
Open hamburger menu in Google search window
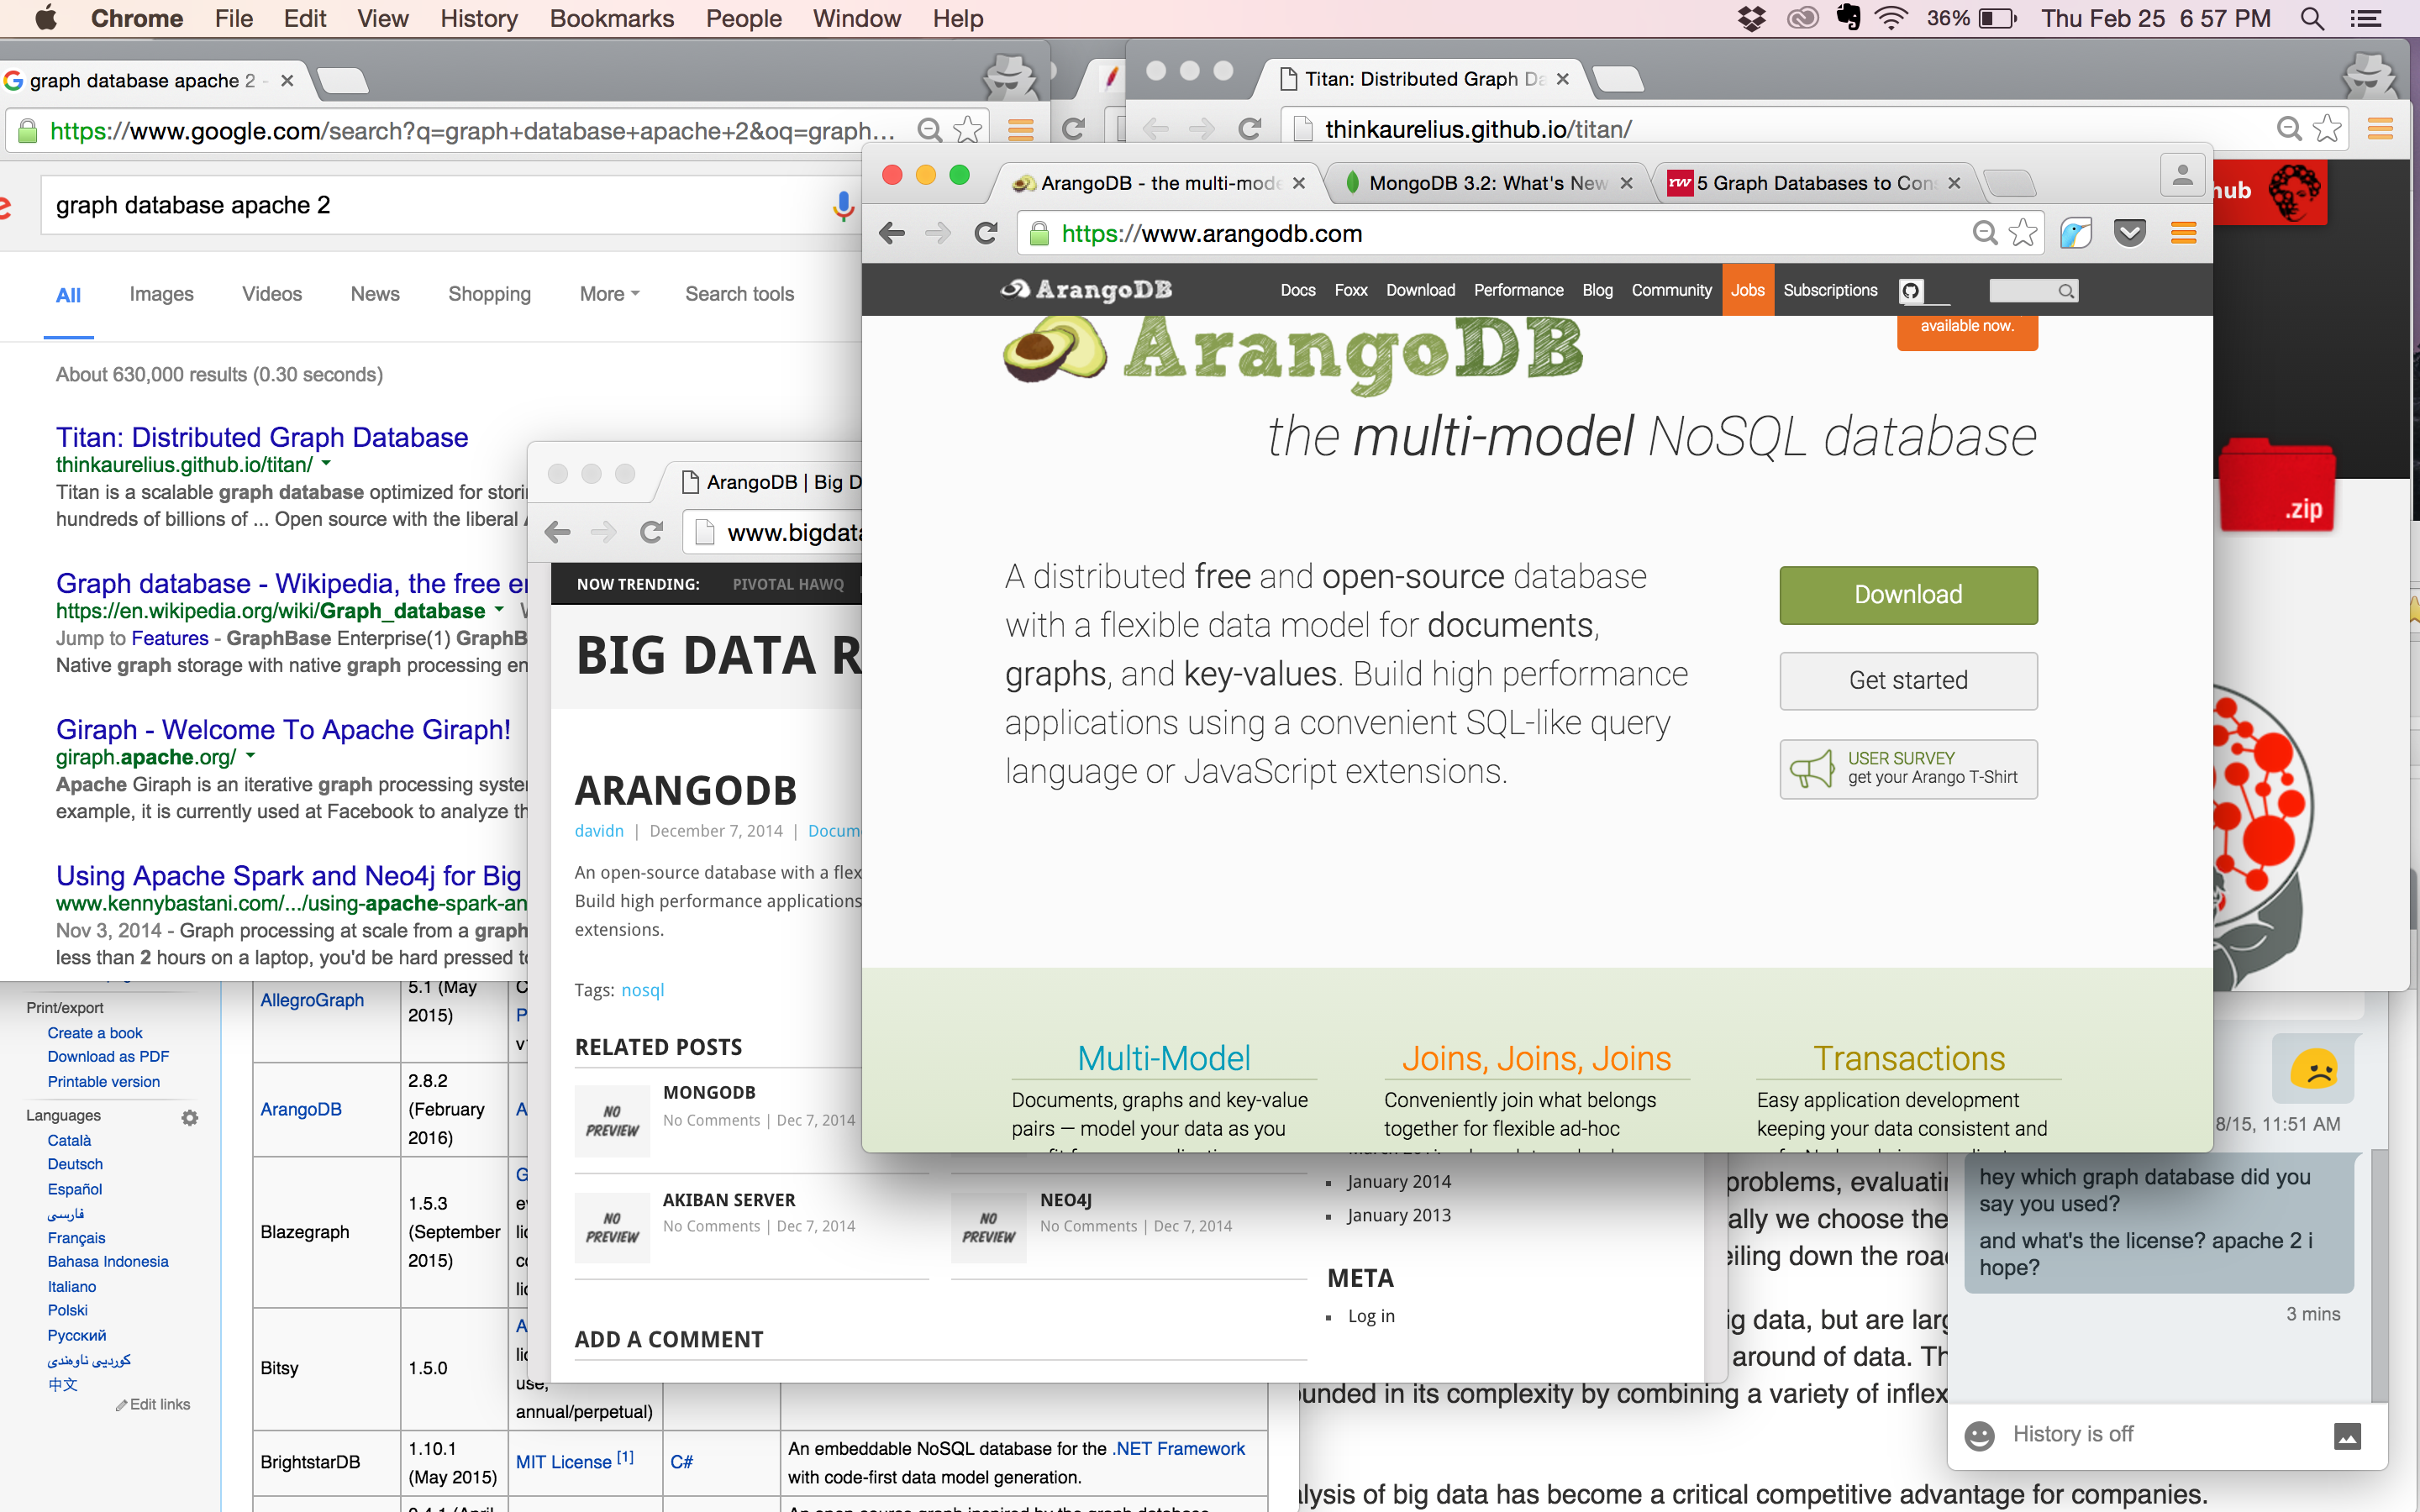[1020, 130]
